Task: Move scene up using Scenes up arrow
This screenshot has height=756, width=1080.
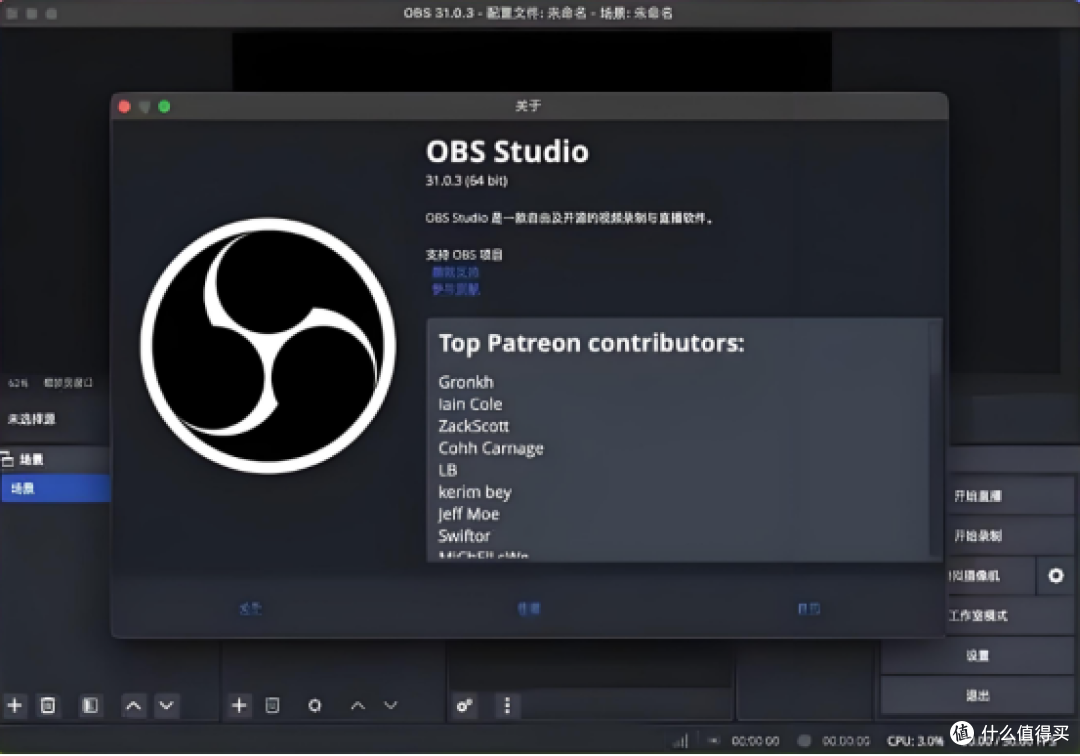Action: [x=134, y=705]
